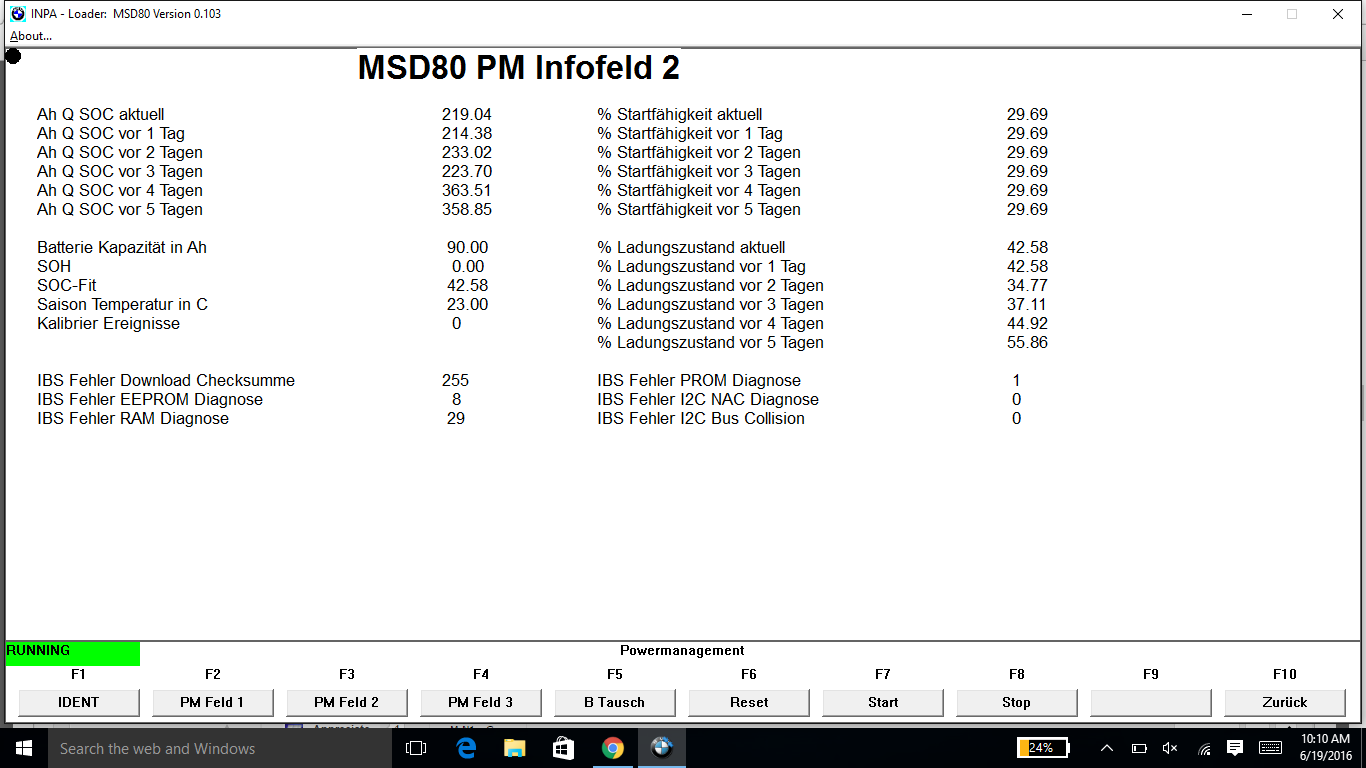The image size is (1366, 768).
Task: Click the SOH label
Action: pyautogui.click(x=54, y=267)
